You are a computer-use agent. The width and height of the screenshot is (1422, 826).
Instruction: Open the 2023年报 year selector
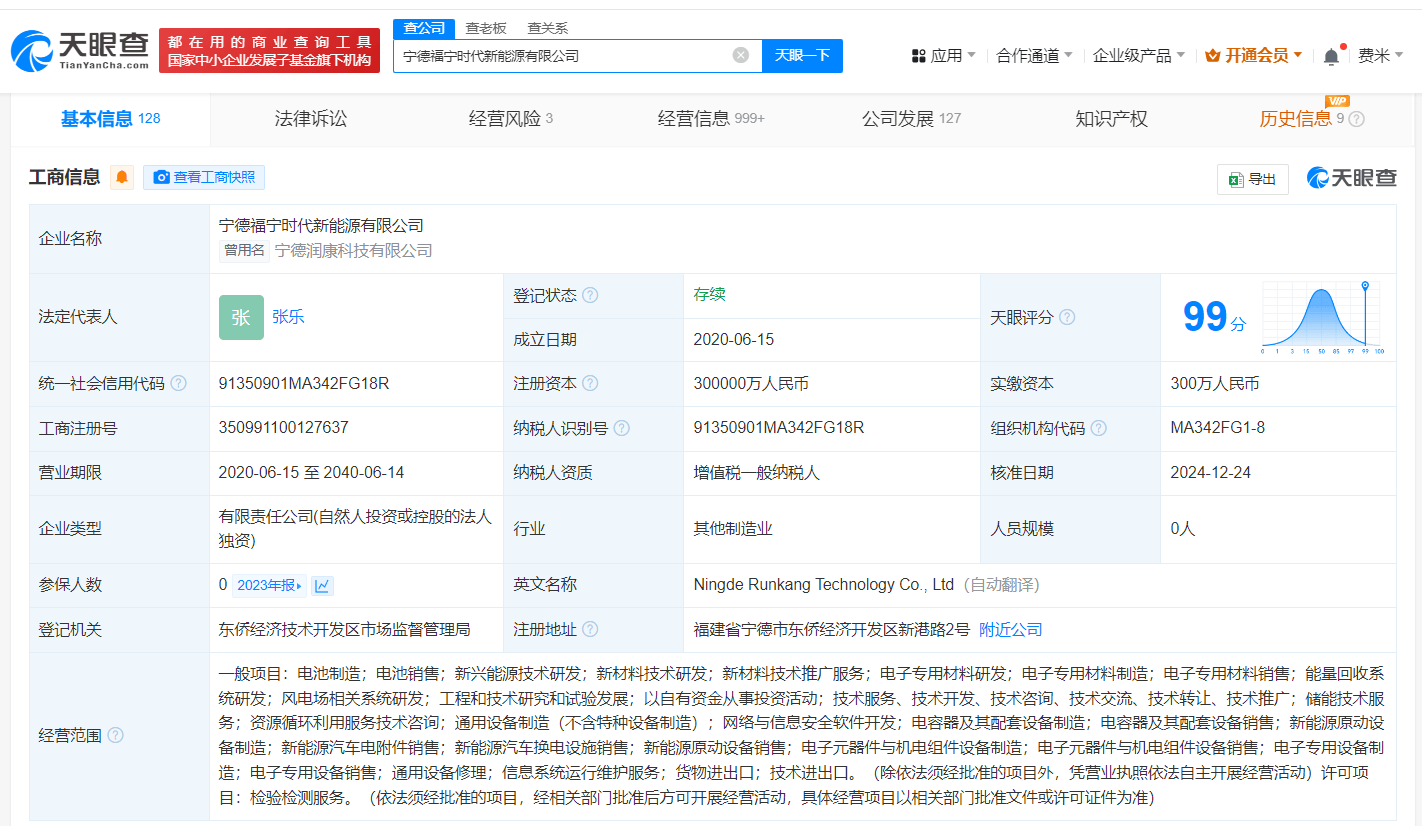[270, 585]
